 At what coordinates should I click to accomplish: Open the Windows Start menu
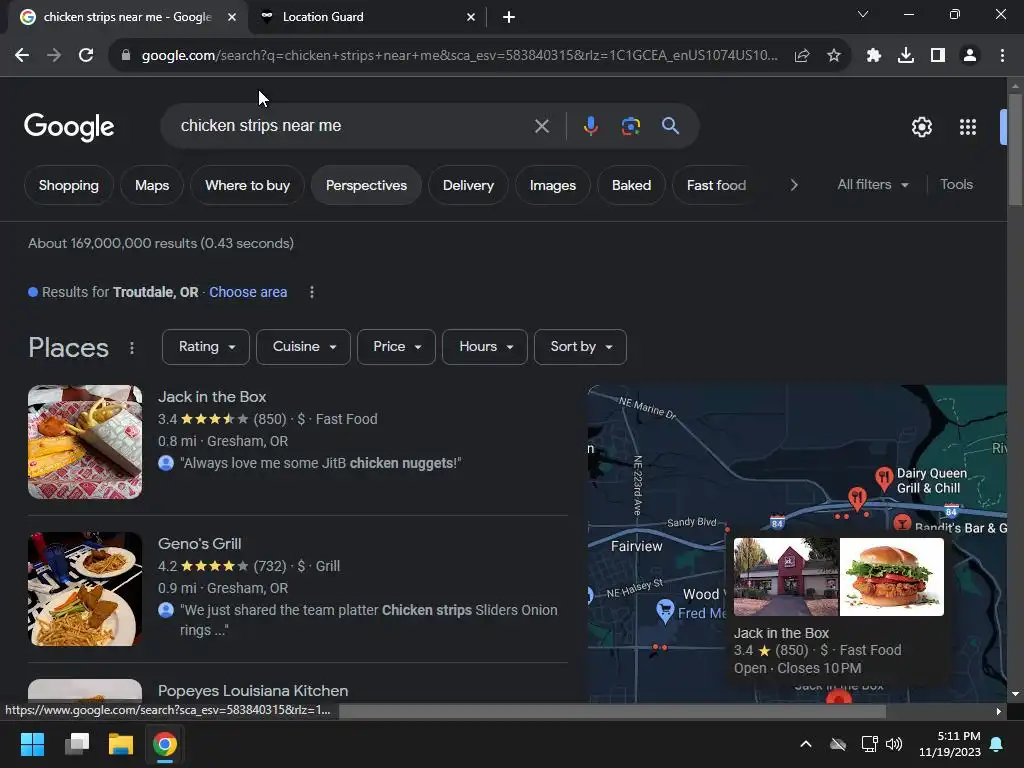[32, 744]
